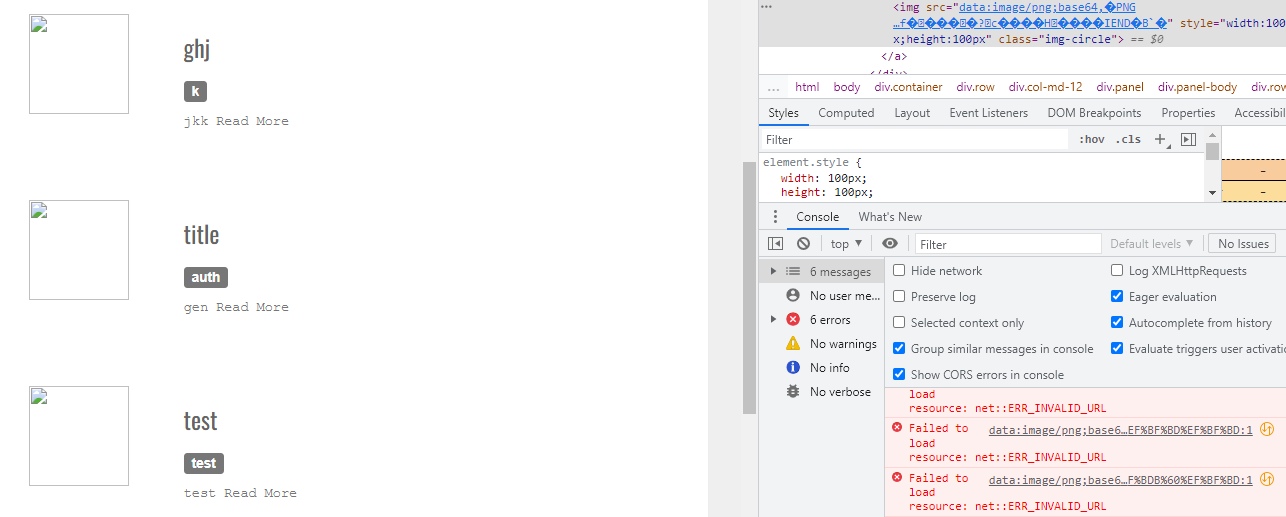Click the Console Filter input
This screenshot has width=1286, height=517.
[1008, 244]
